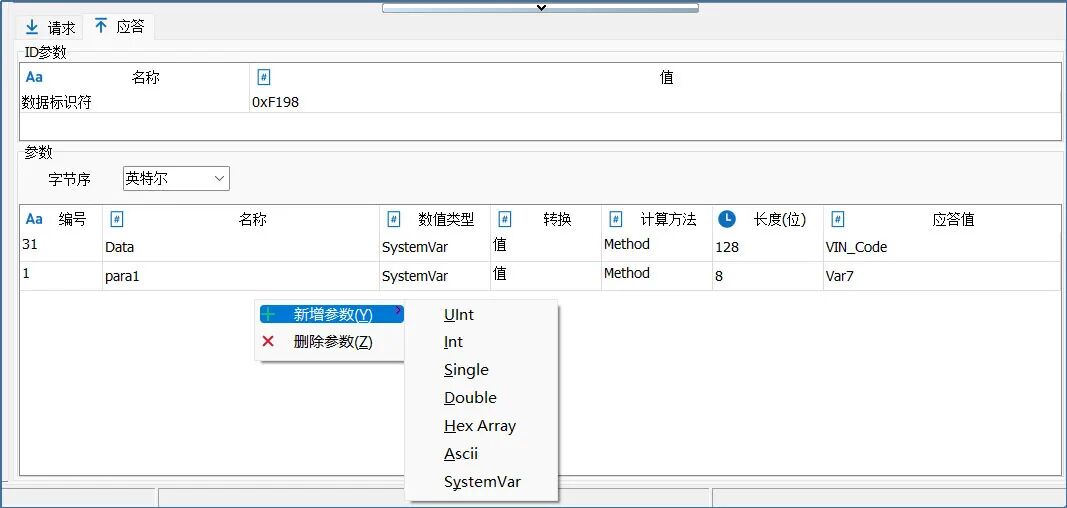Click the 值 conversion cell in Data row

(546, 247)
